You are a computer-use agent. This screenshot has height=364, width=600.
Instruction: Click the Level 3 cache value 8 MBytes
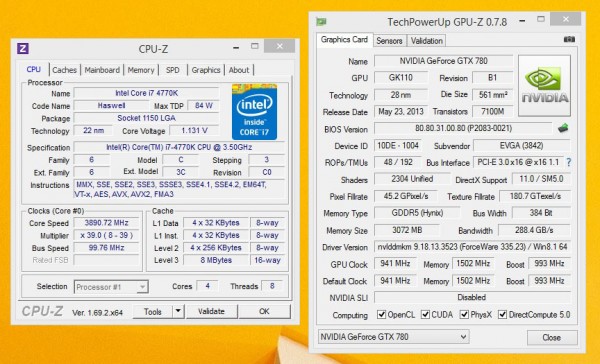click(x=216, y=260)
